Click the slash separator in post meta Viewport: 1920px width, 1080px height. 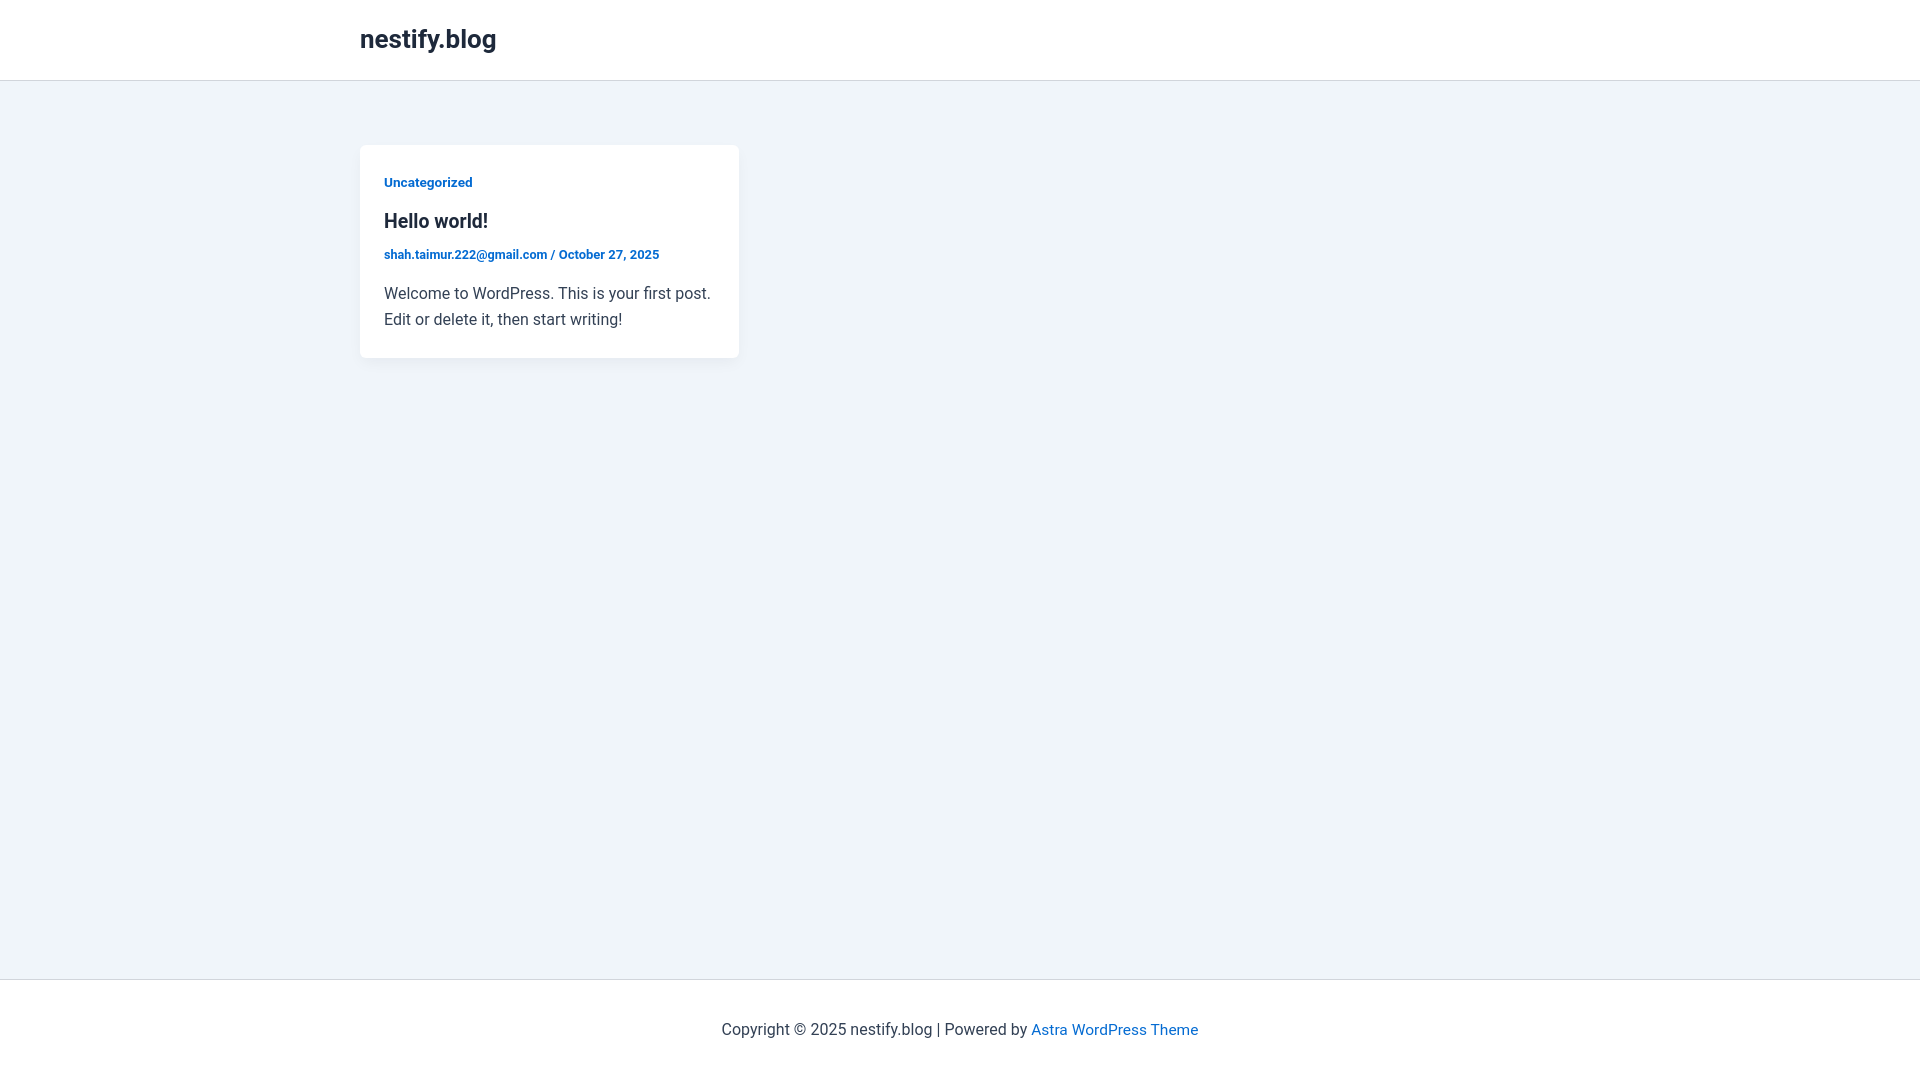point(553,255)
